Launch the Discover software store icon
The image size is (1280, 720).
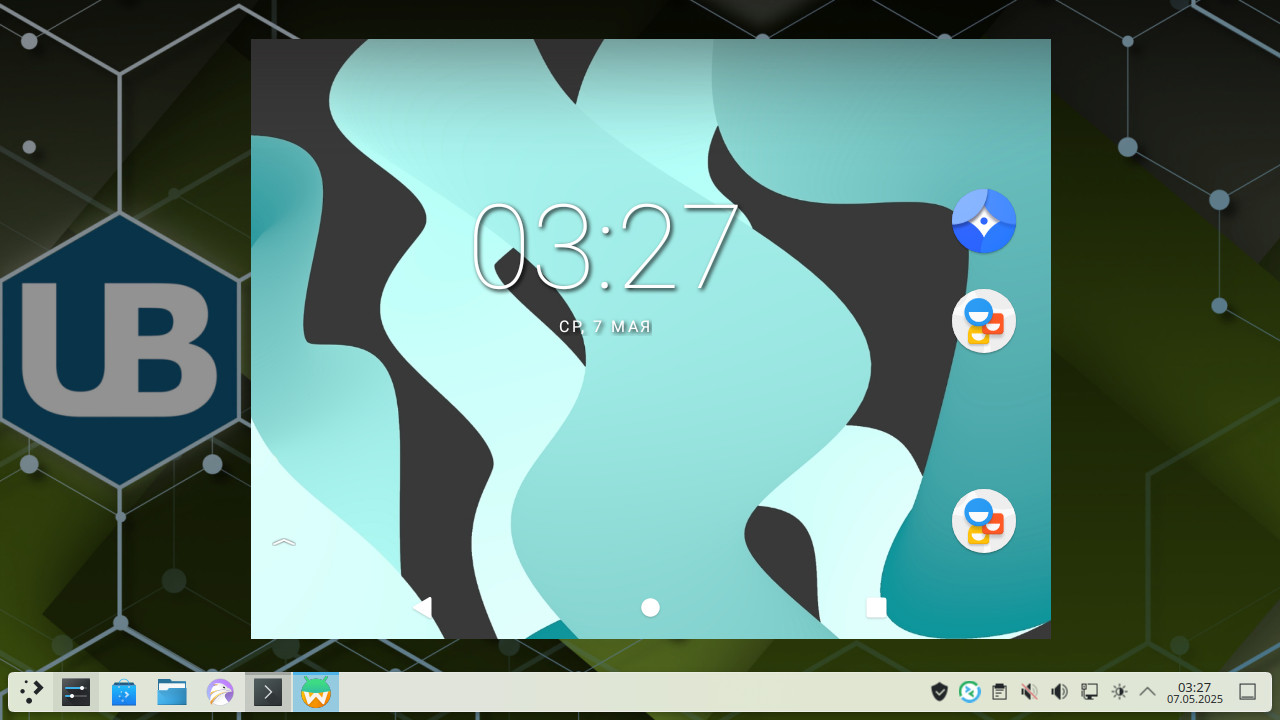(x=124, y=692)
